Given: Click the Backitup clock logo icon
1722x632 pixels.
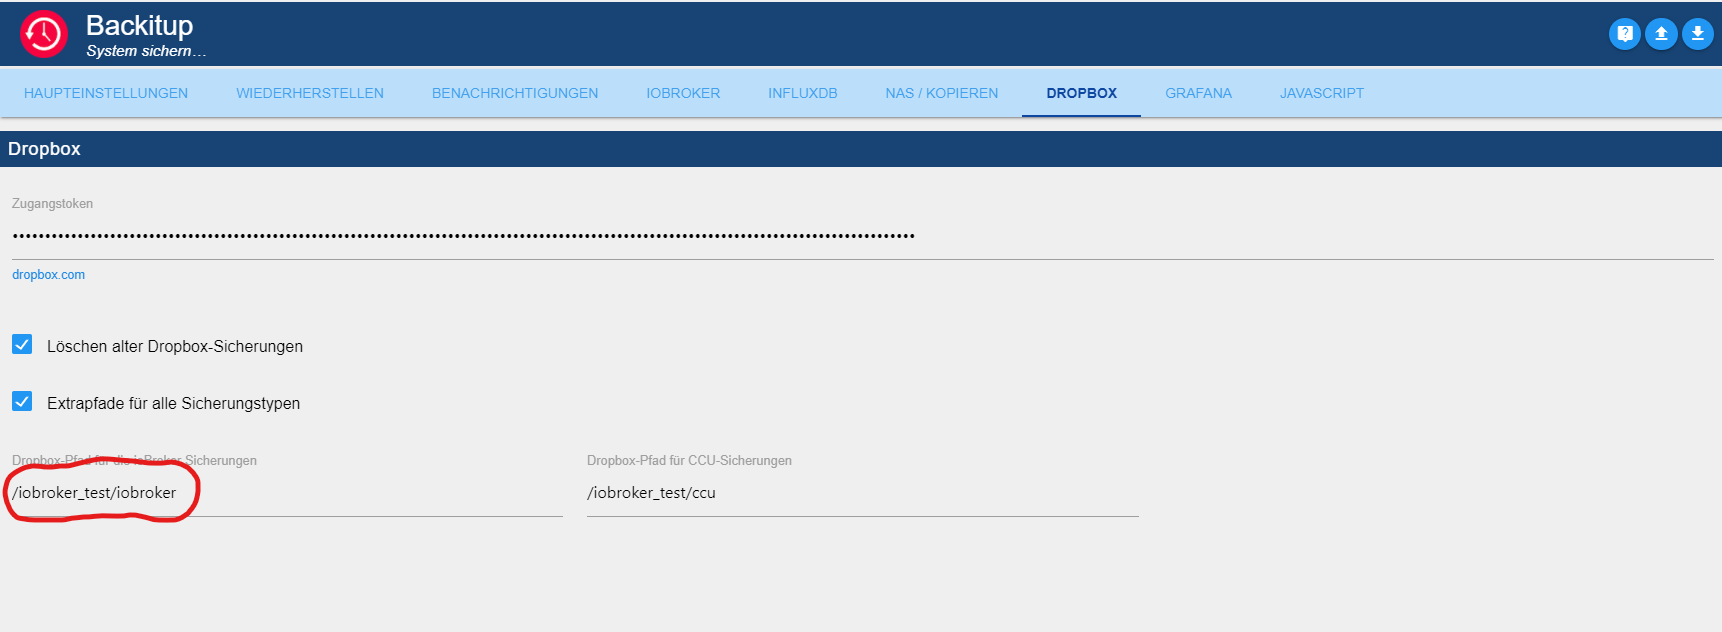Looking at the screenshot, I should (44, 34).
